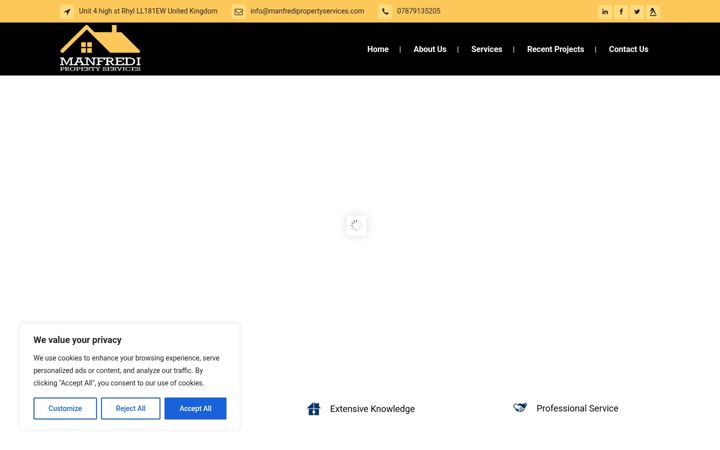Open the Facebook social icon

[x=621, y=11]
